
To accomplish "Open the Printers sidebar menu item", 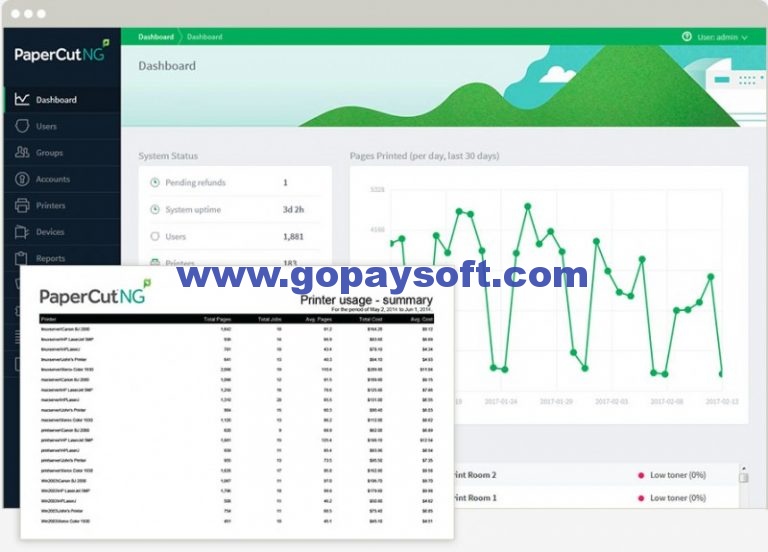I will pos(62,205).
